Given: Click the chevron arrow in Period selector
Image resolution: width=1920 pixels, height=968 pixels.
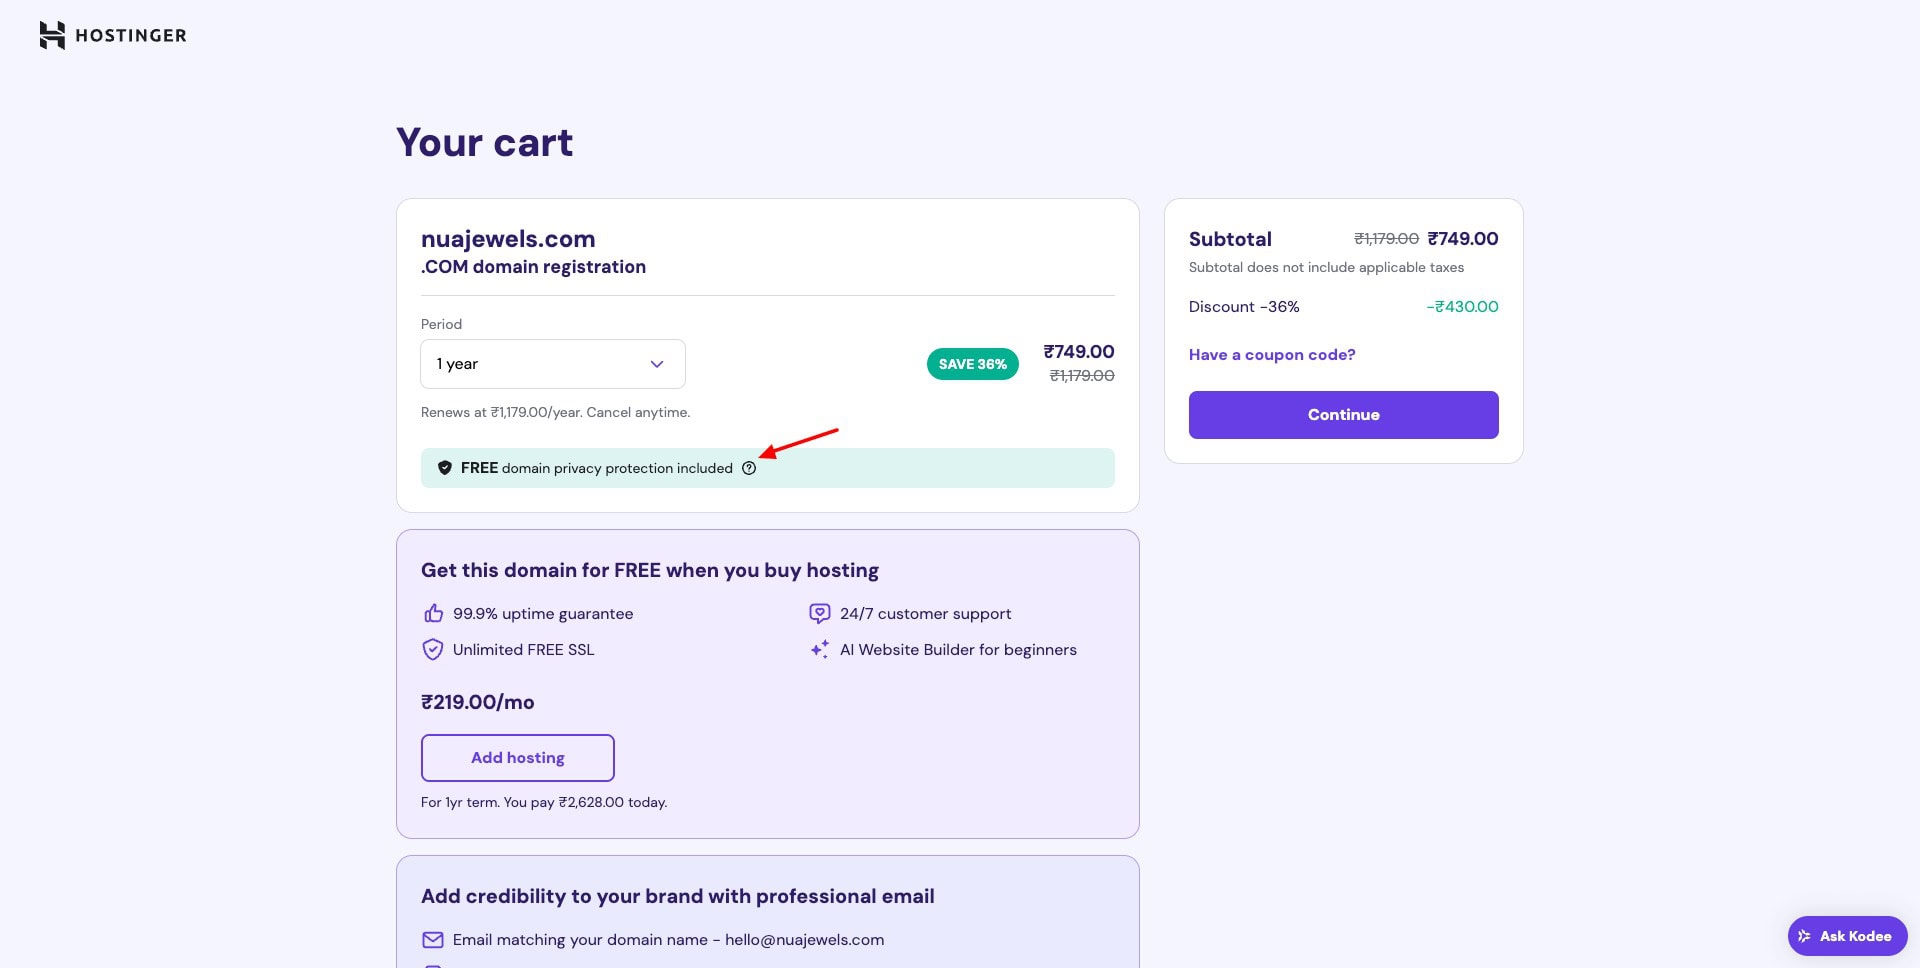Looking at the screenshot, I should point(657,364).
